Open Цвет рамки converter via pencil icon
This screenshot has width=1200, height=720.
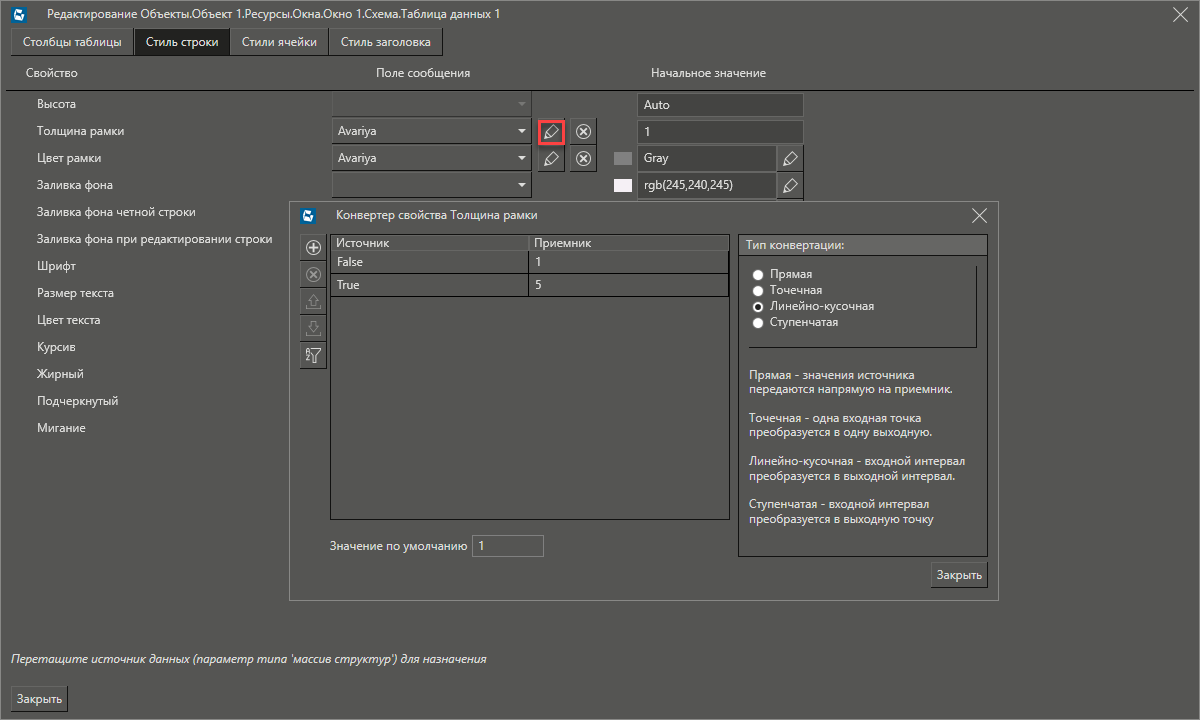551,158
